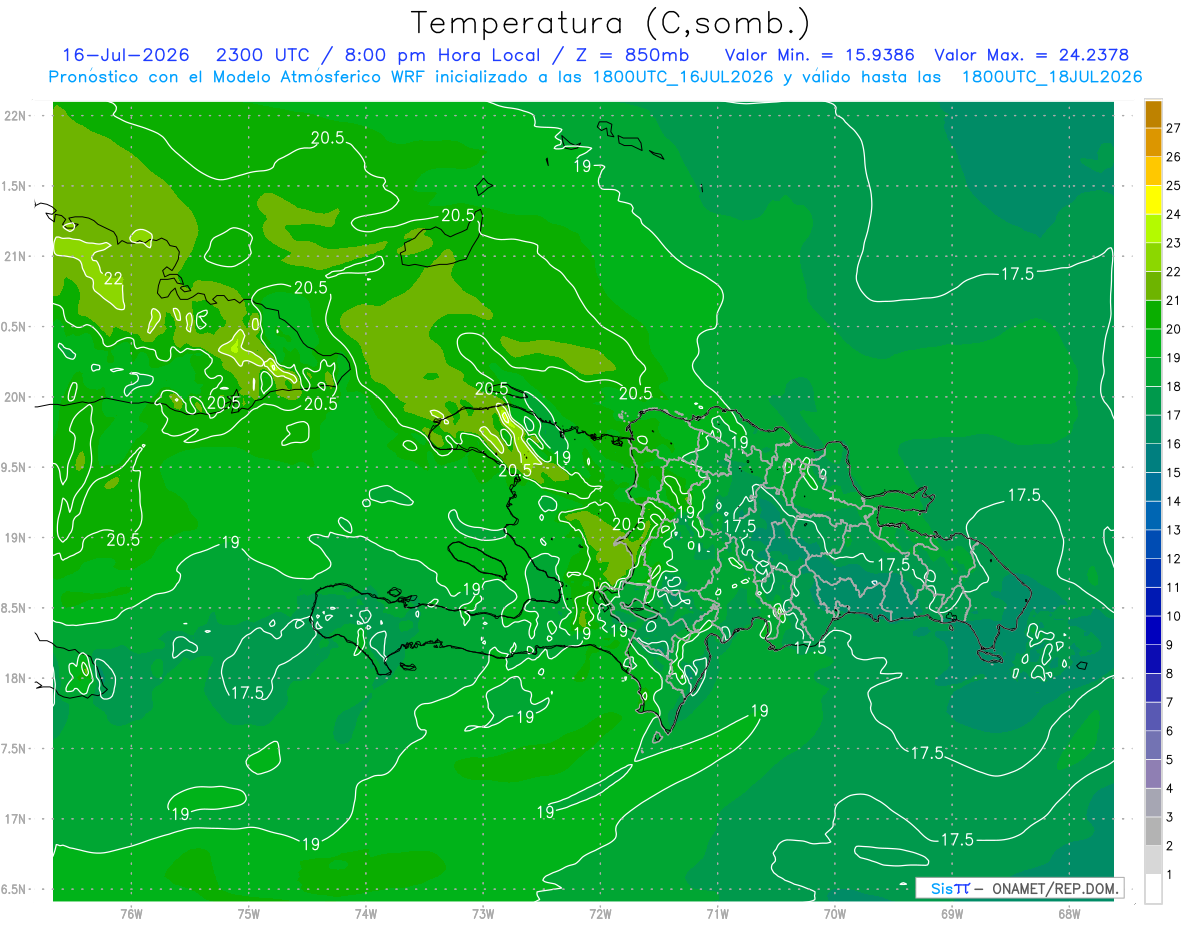Pick the yellow swatch between 24 and 25
The image size is (1200, 927).
tap(1153, 200)
